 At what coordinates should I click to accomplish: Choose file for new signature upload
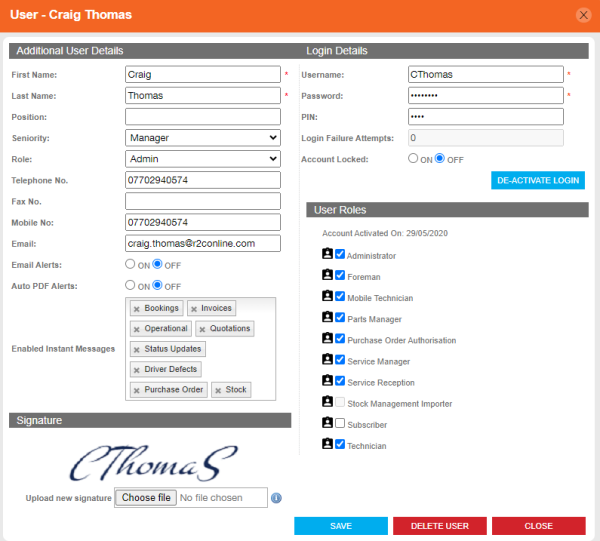click(146, 497)
